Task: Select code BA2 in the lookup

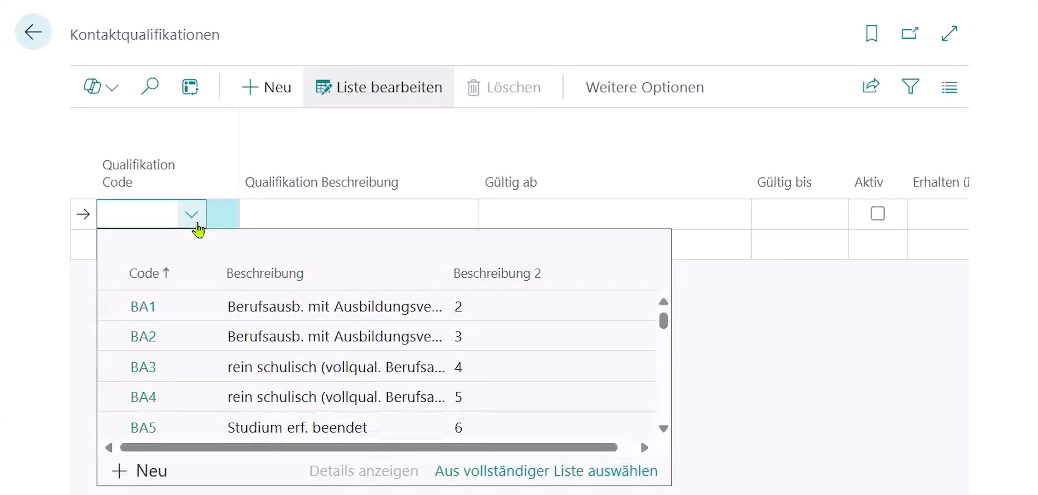Action: point(143,337)
